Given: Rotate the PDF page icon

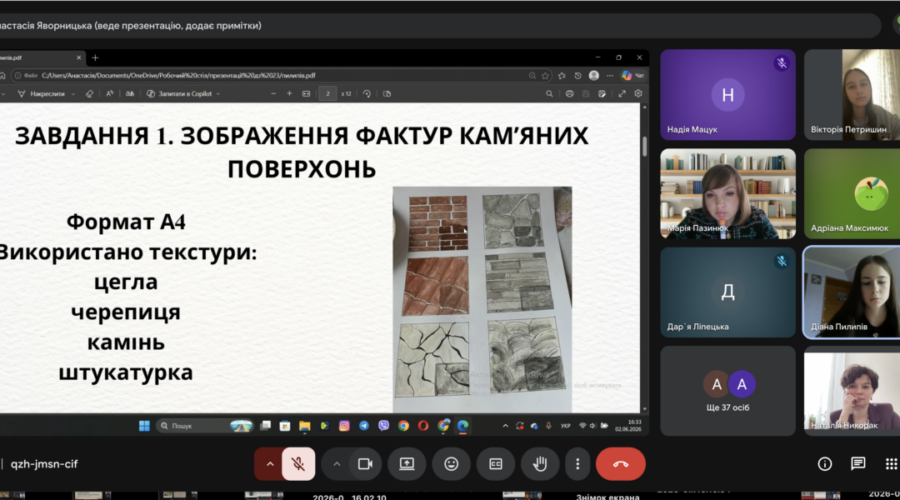Looking at the screenshot, I should click(367, 94).
